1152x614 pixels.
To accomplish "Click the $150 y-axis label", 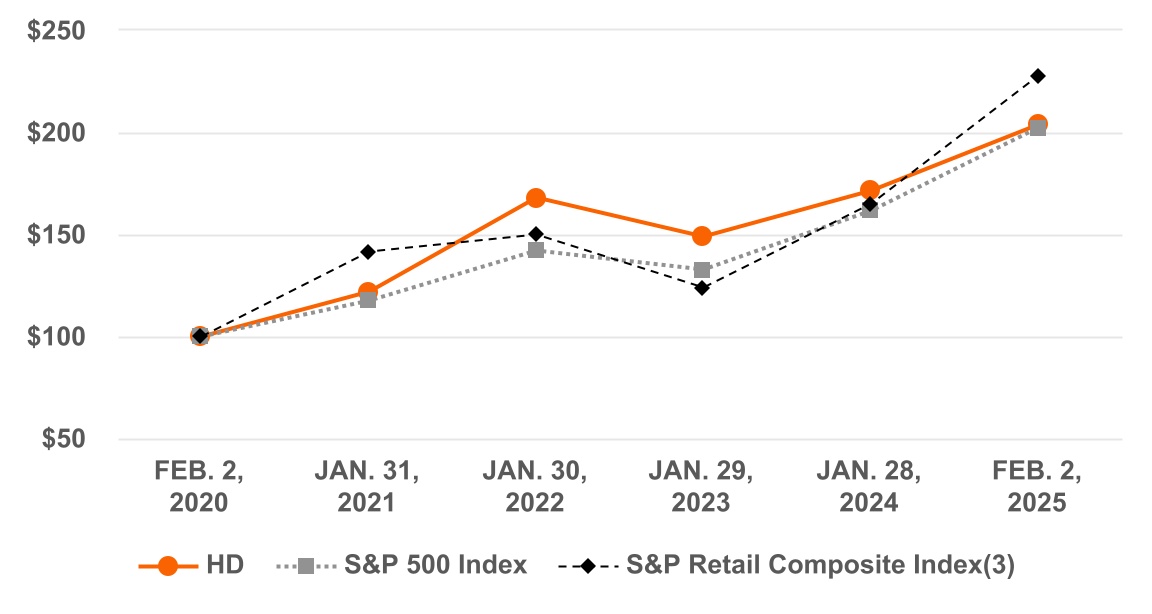I will pos(57,235).
